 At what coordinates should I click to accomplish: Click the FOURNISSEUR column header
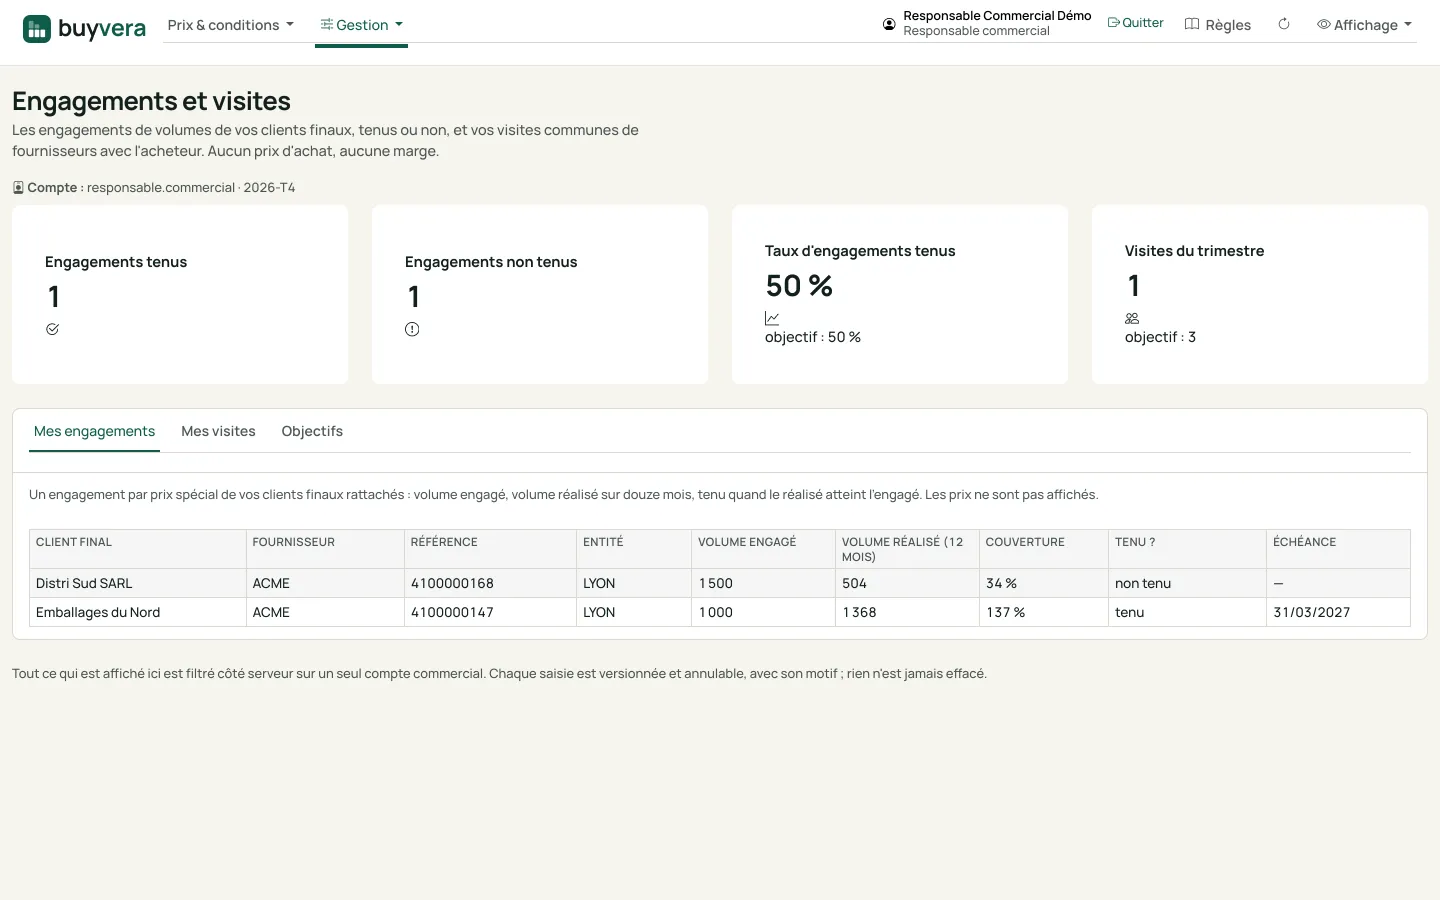pos(325,549)
